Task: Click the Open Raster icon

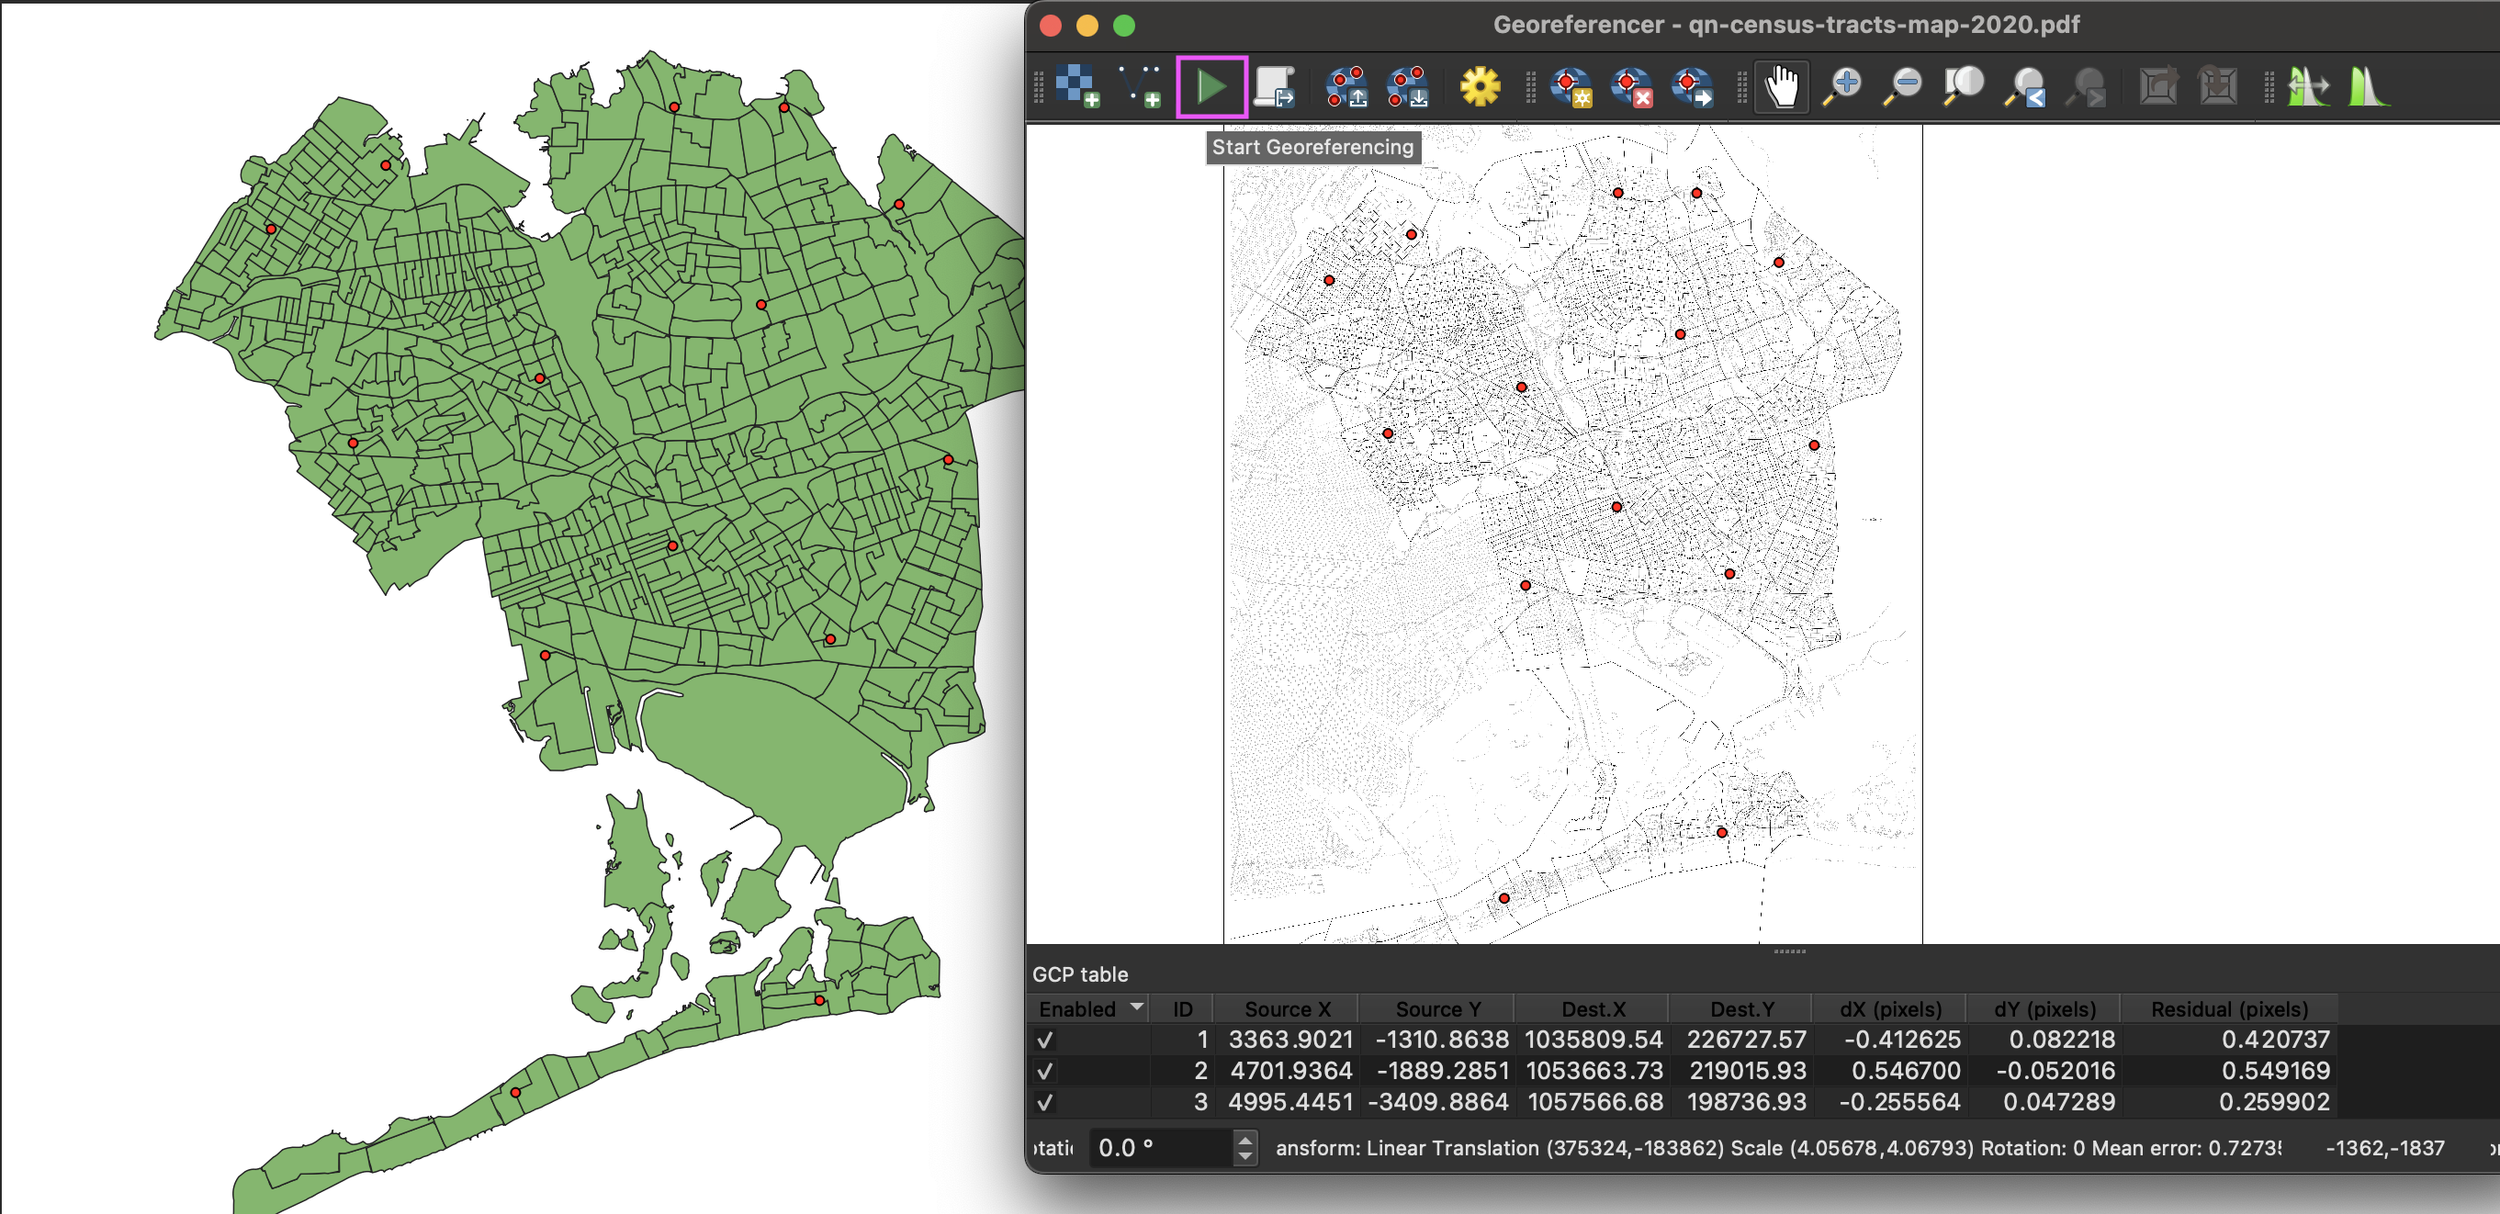Action: click(x=1078, y=86)
